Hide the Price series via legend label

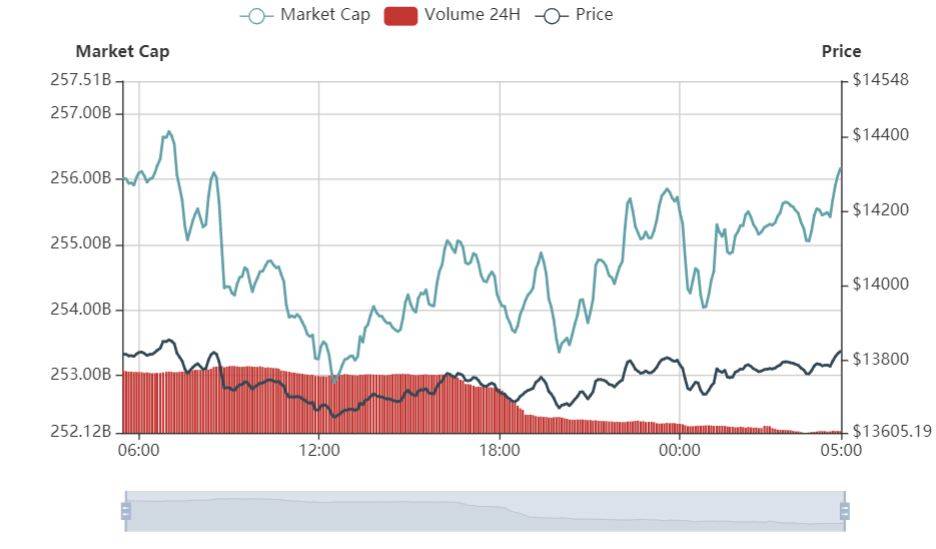[x=594, y=14]
